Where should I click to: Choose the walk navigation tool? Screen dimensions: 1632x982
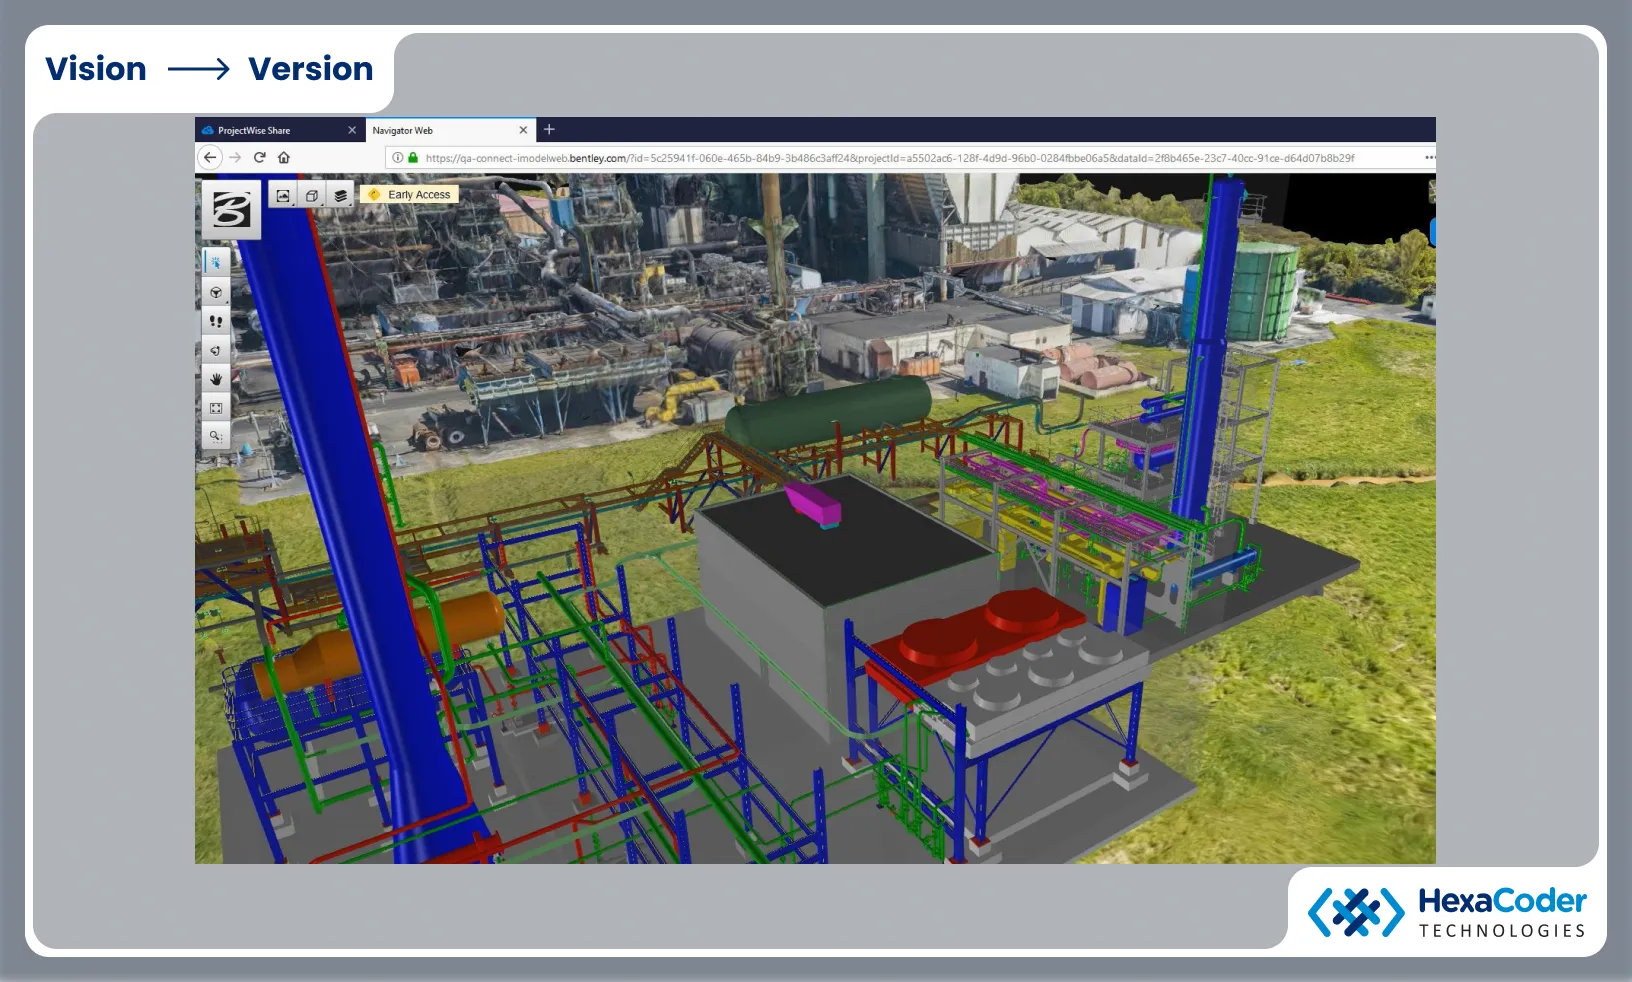click(216, 320)
